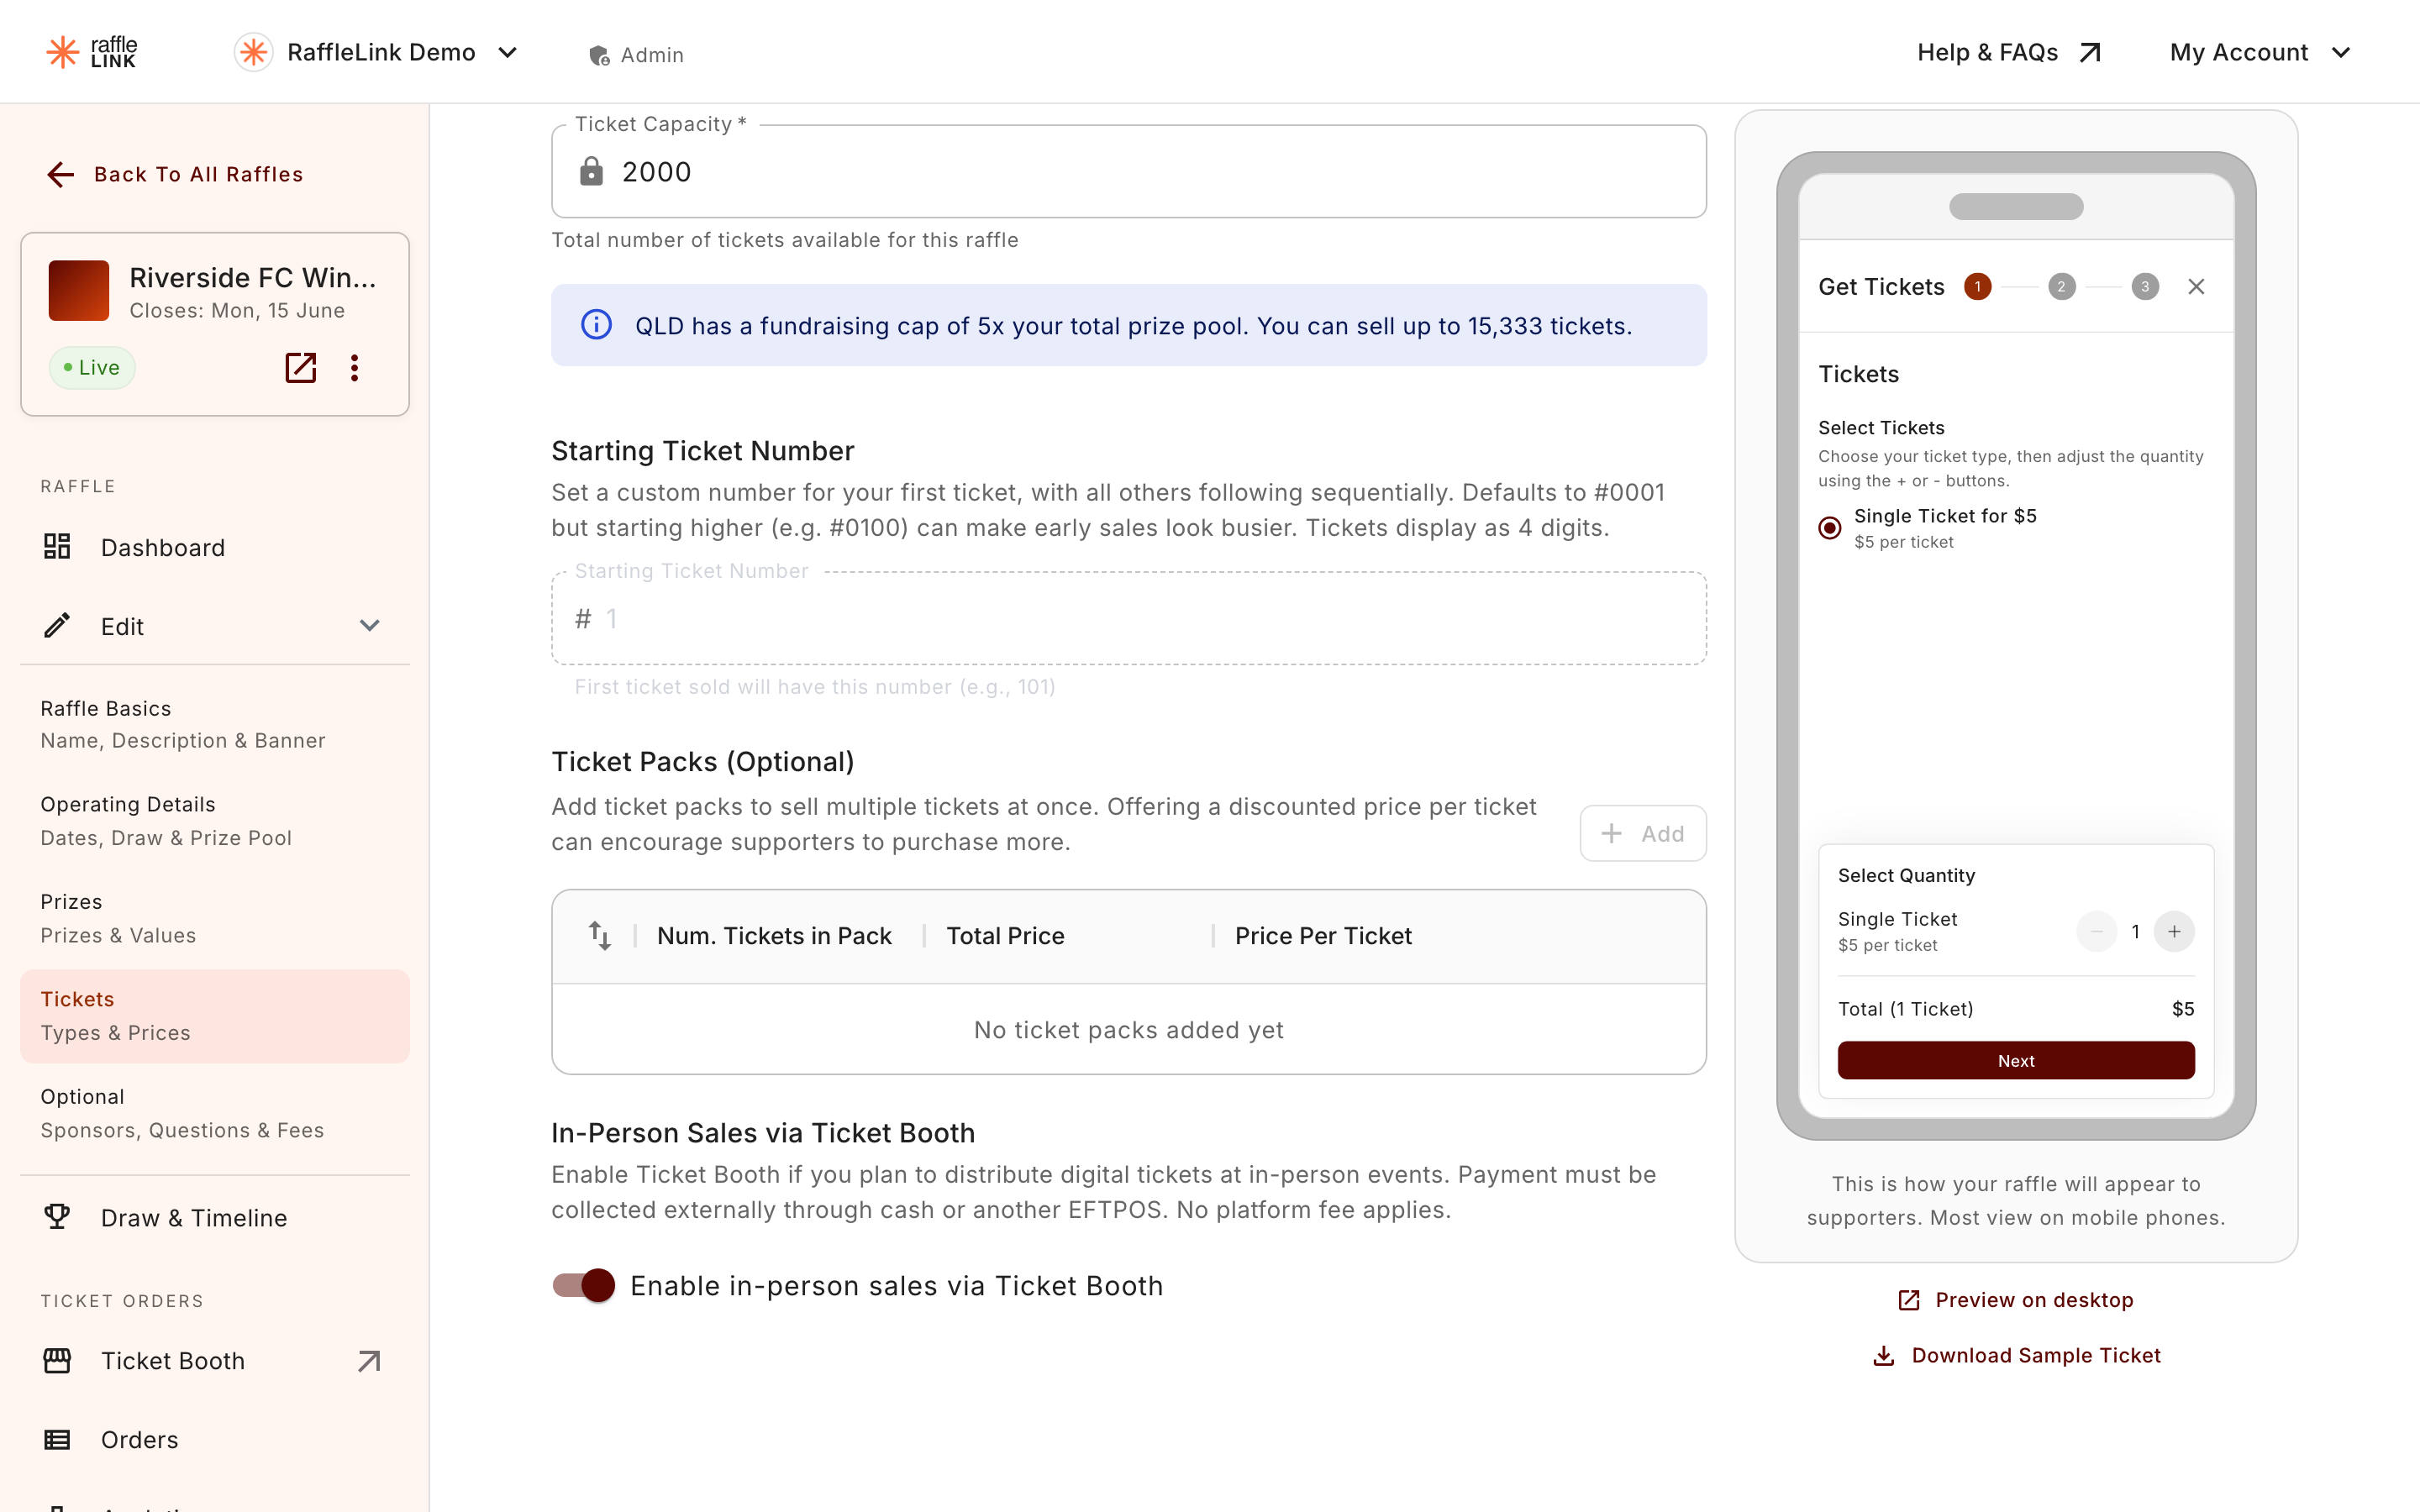Click the RaffleLink logo

(x=91, y=52)
